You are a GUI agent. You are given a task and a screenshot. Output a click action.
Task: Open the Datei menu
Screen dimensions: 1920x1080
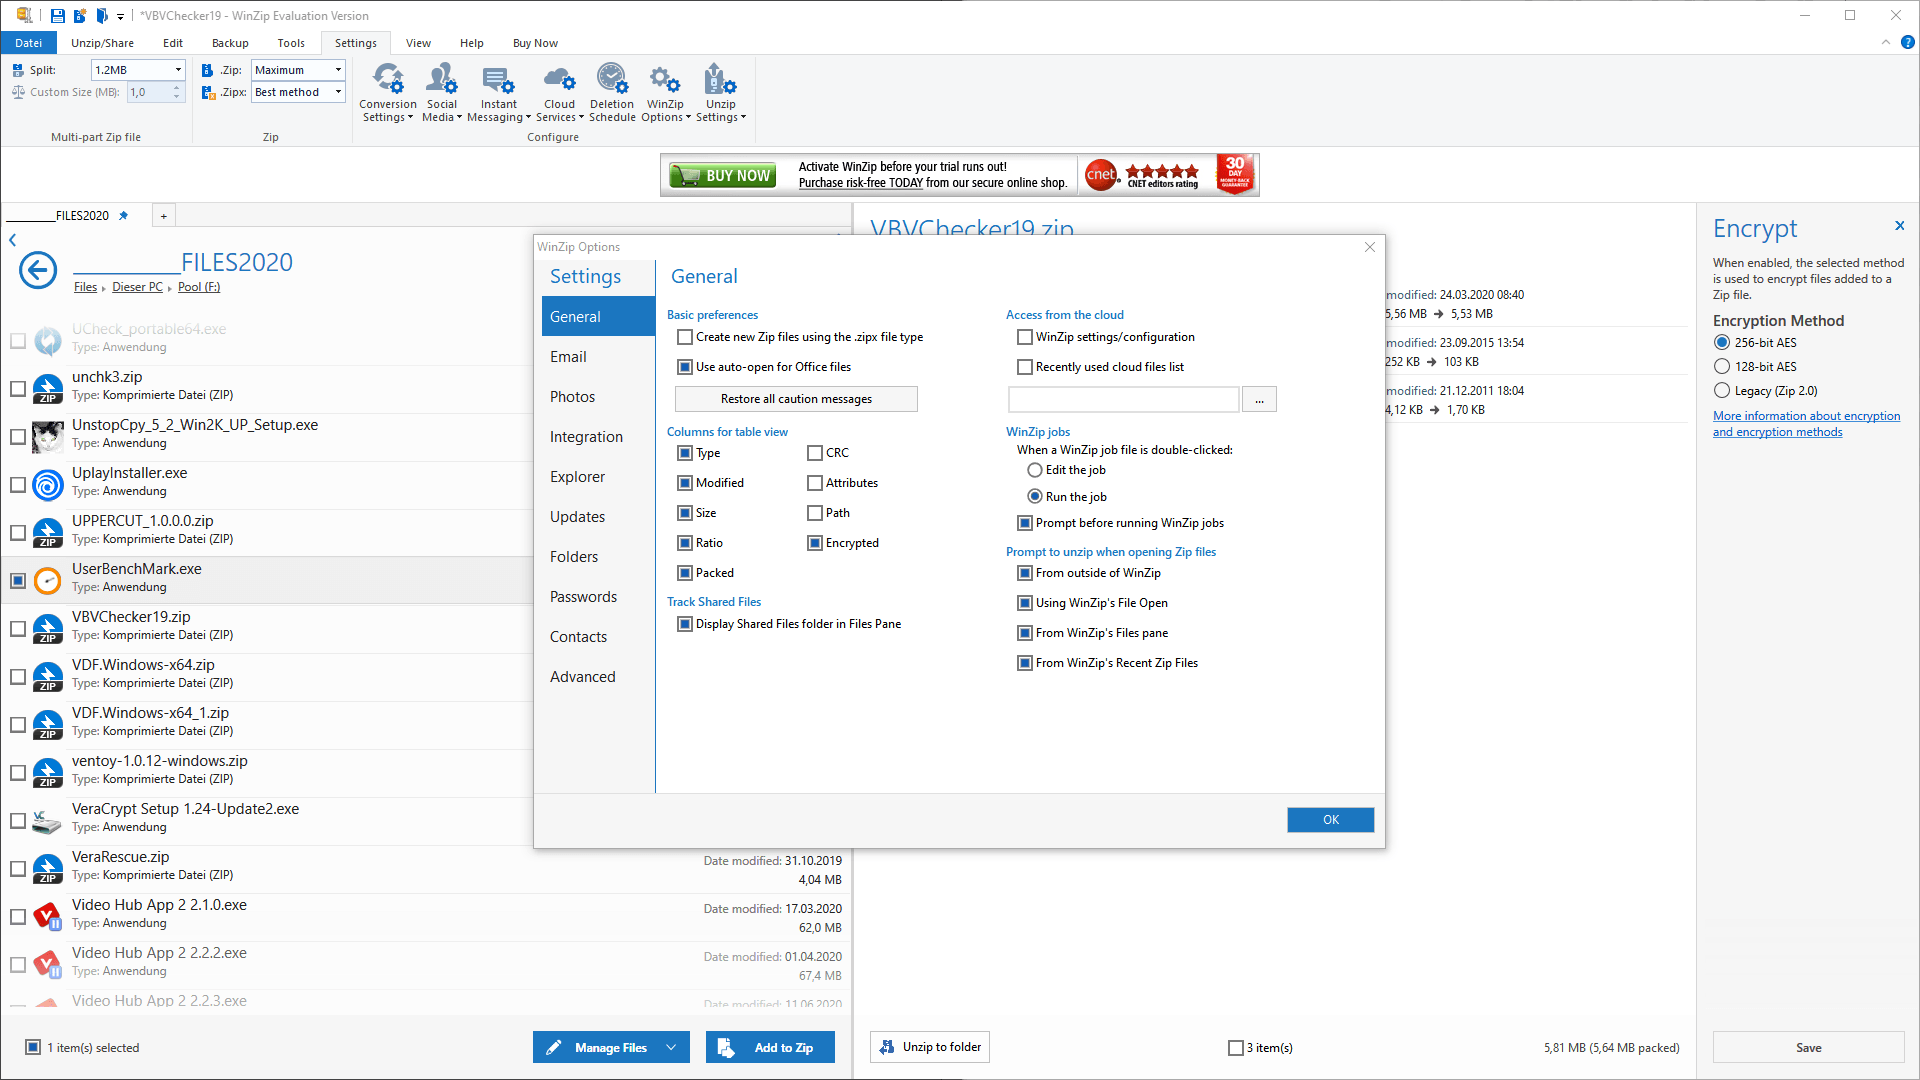(29, 43)
